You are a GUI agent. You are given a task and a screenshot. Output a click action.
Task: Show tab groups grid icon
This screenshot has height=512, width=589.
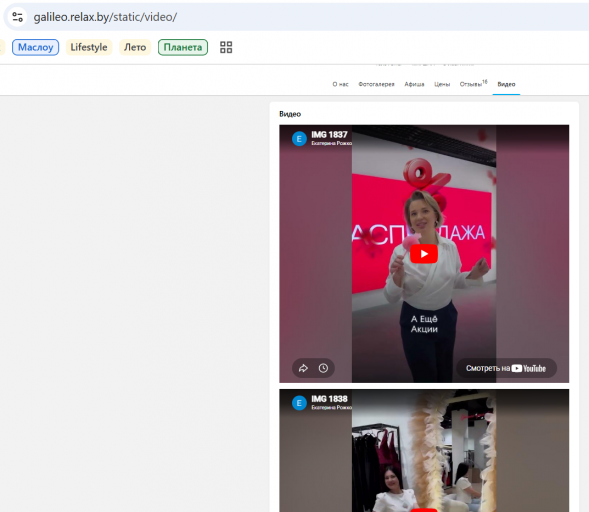(226, 47)
